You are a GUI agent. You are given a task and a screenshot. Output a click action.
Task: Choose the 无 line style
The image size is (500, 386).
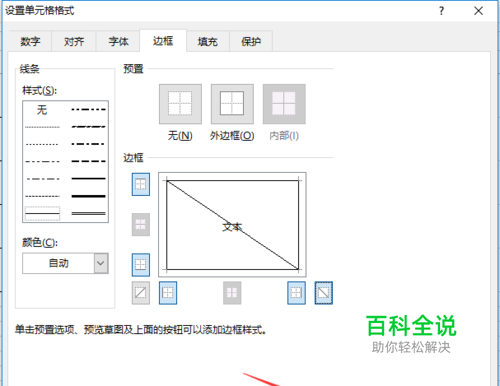coord(42,110)
